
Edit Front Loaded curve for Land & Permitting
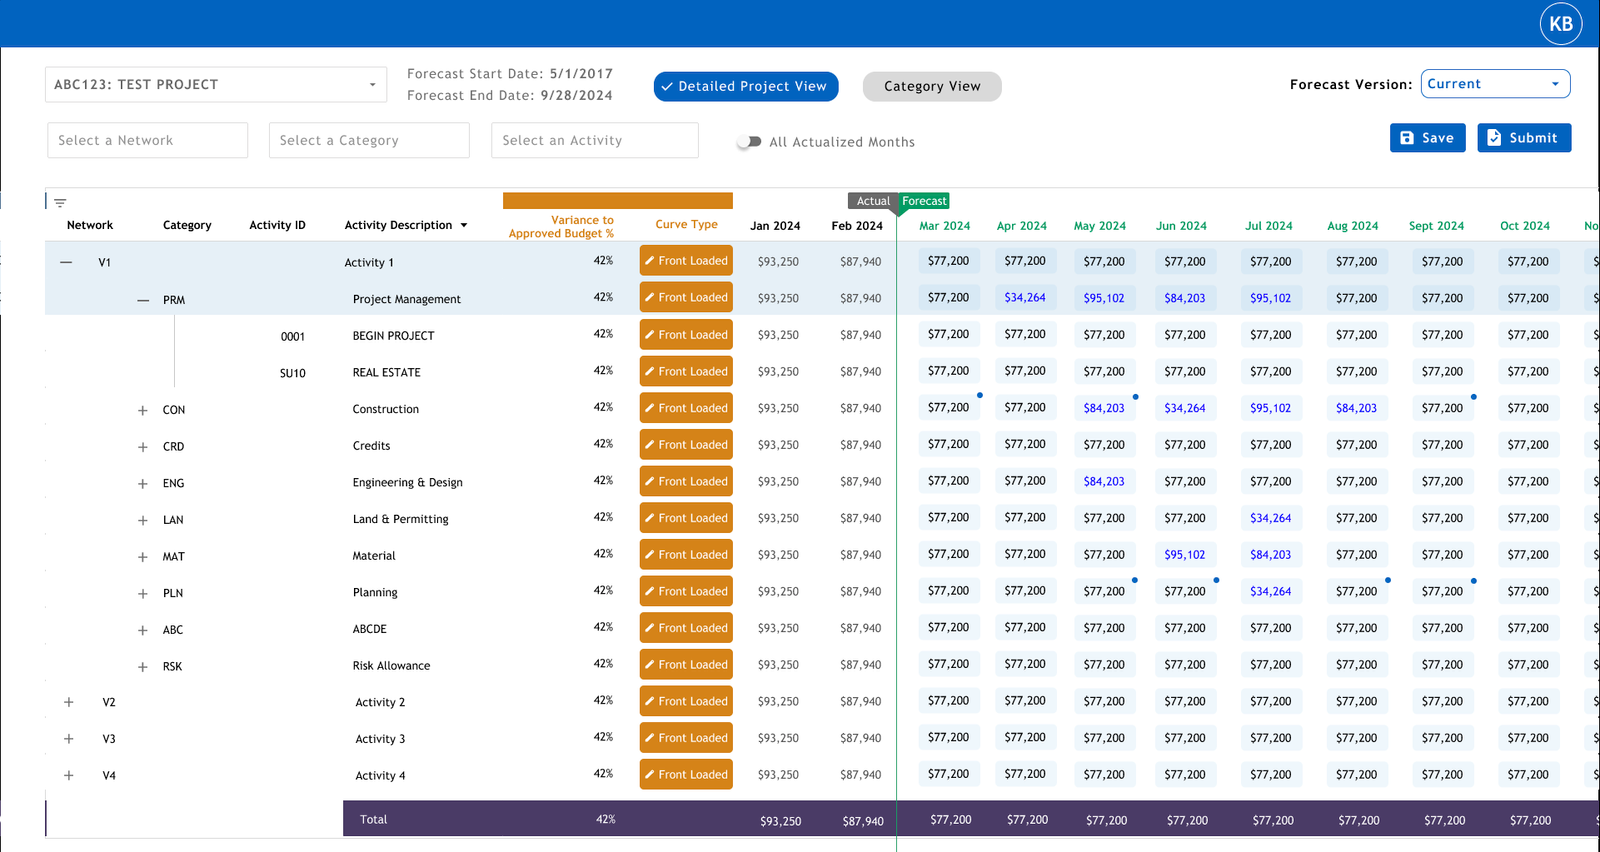(686, 518)
